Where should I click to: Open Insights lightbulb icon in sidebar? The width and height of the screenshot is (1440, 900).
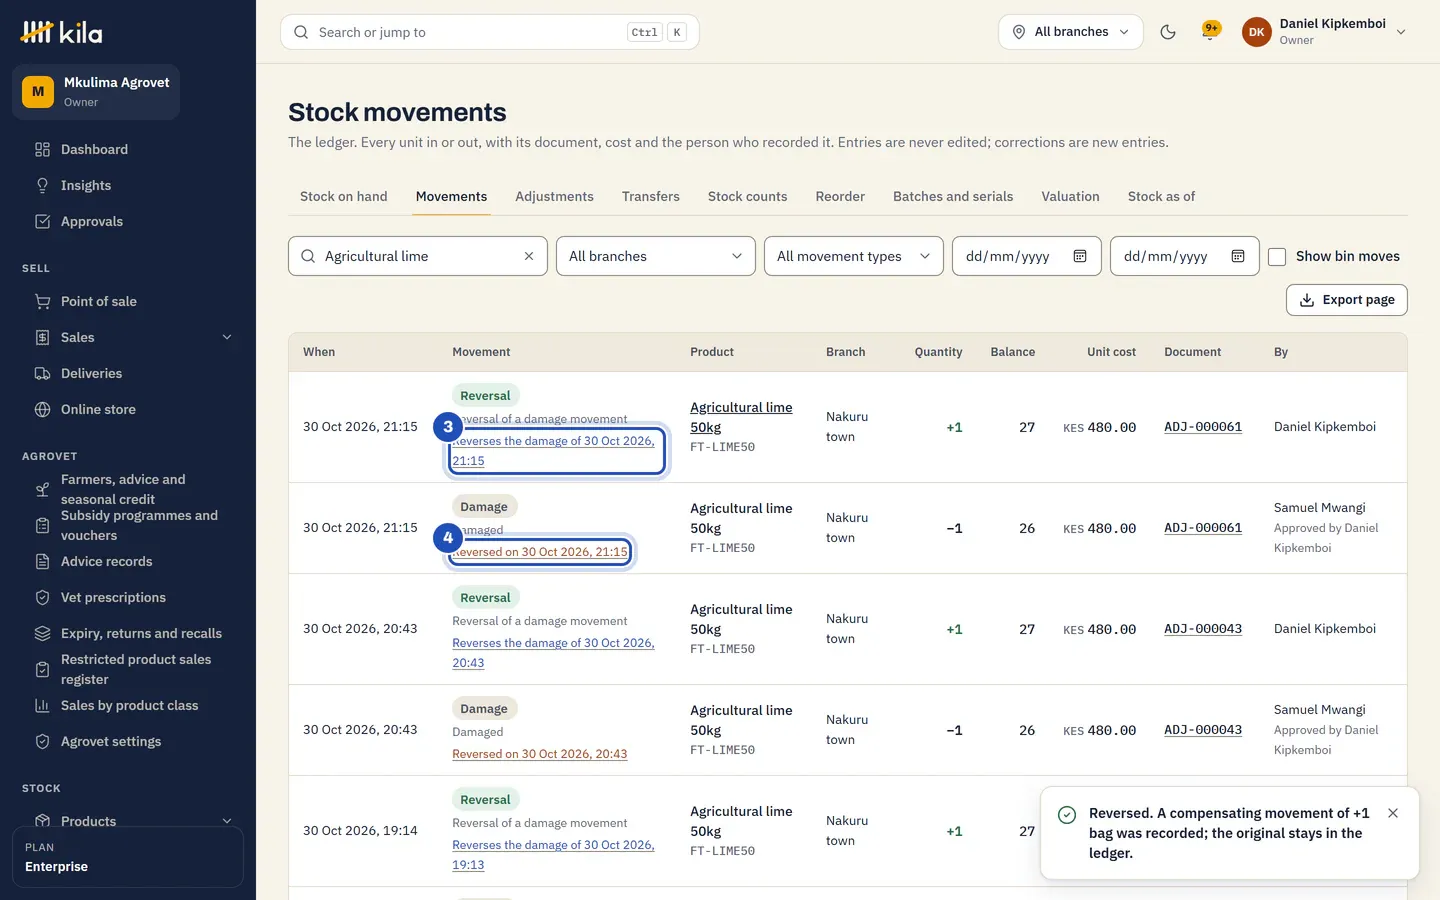click(42, 185)
